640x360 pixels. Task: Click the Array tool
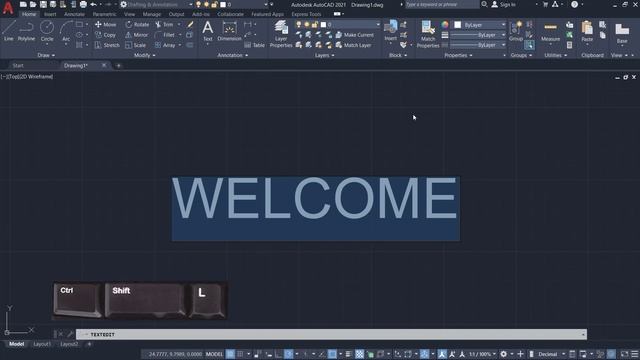165,45
